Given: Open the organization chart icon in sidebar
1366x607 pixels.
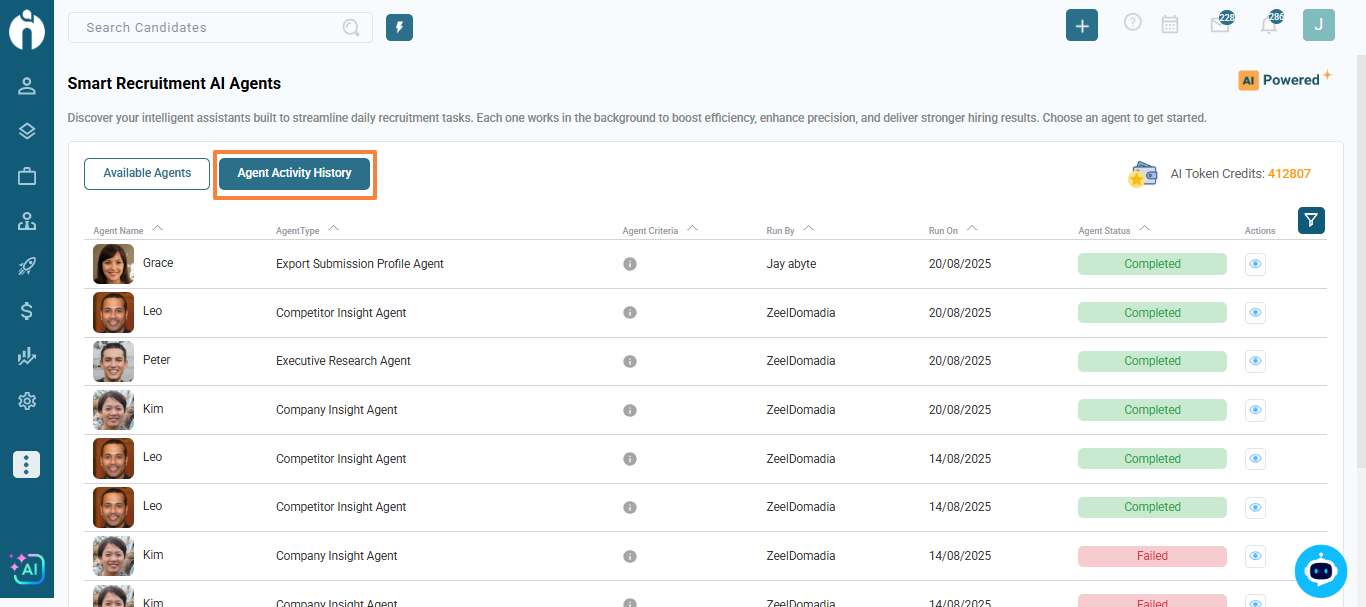Looking at the screenshot, I should [27, 222].
